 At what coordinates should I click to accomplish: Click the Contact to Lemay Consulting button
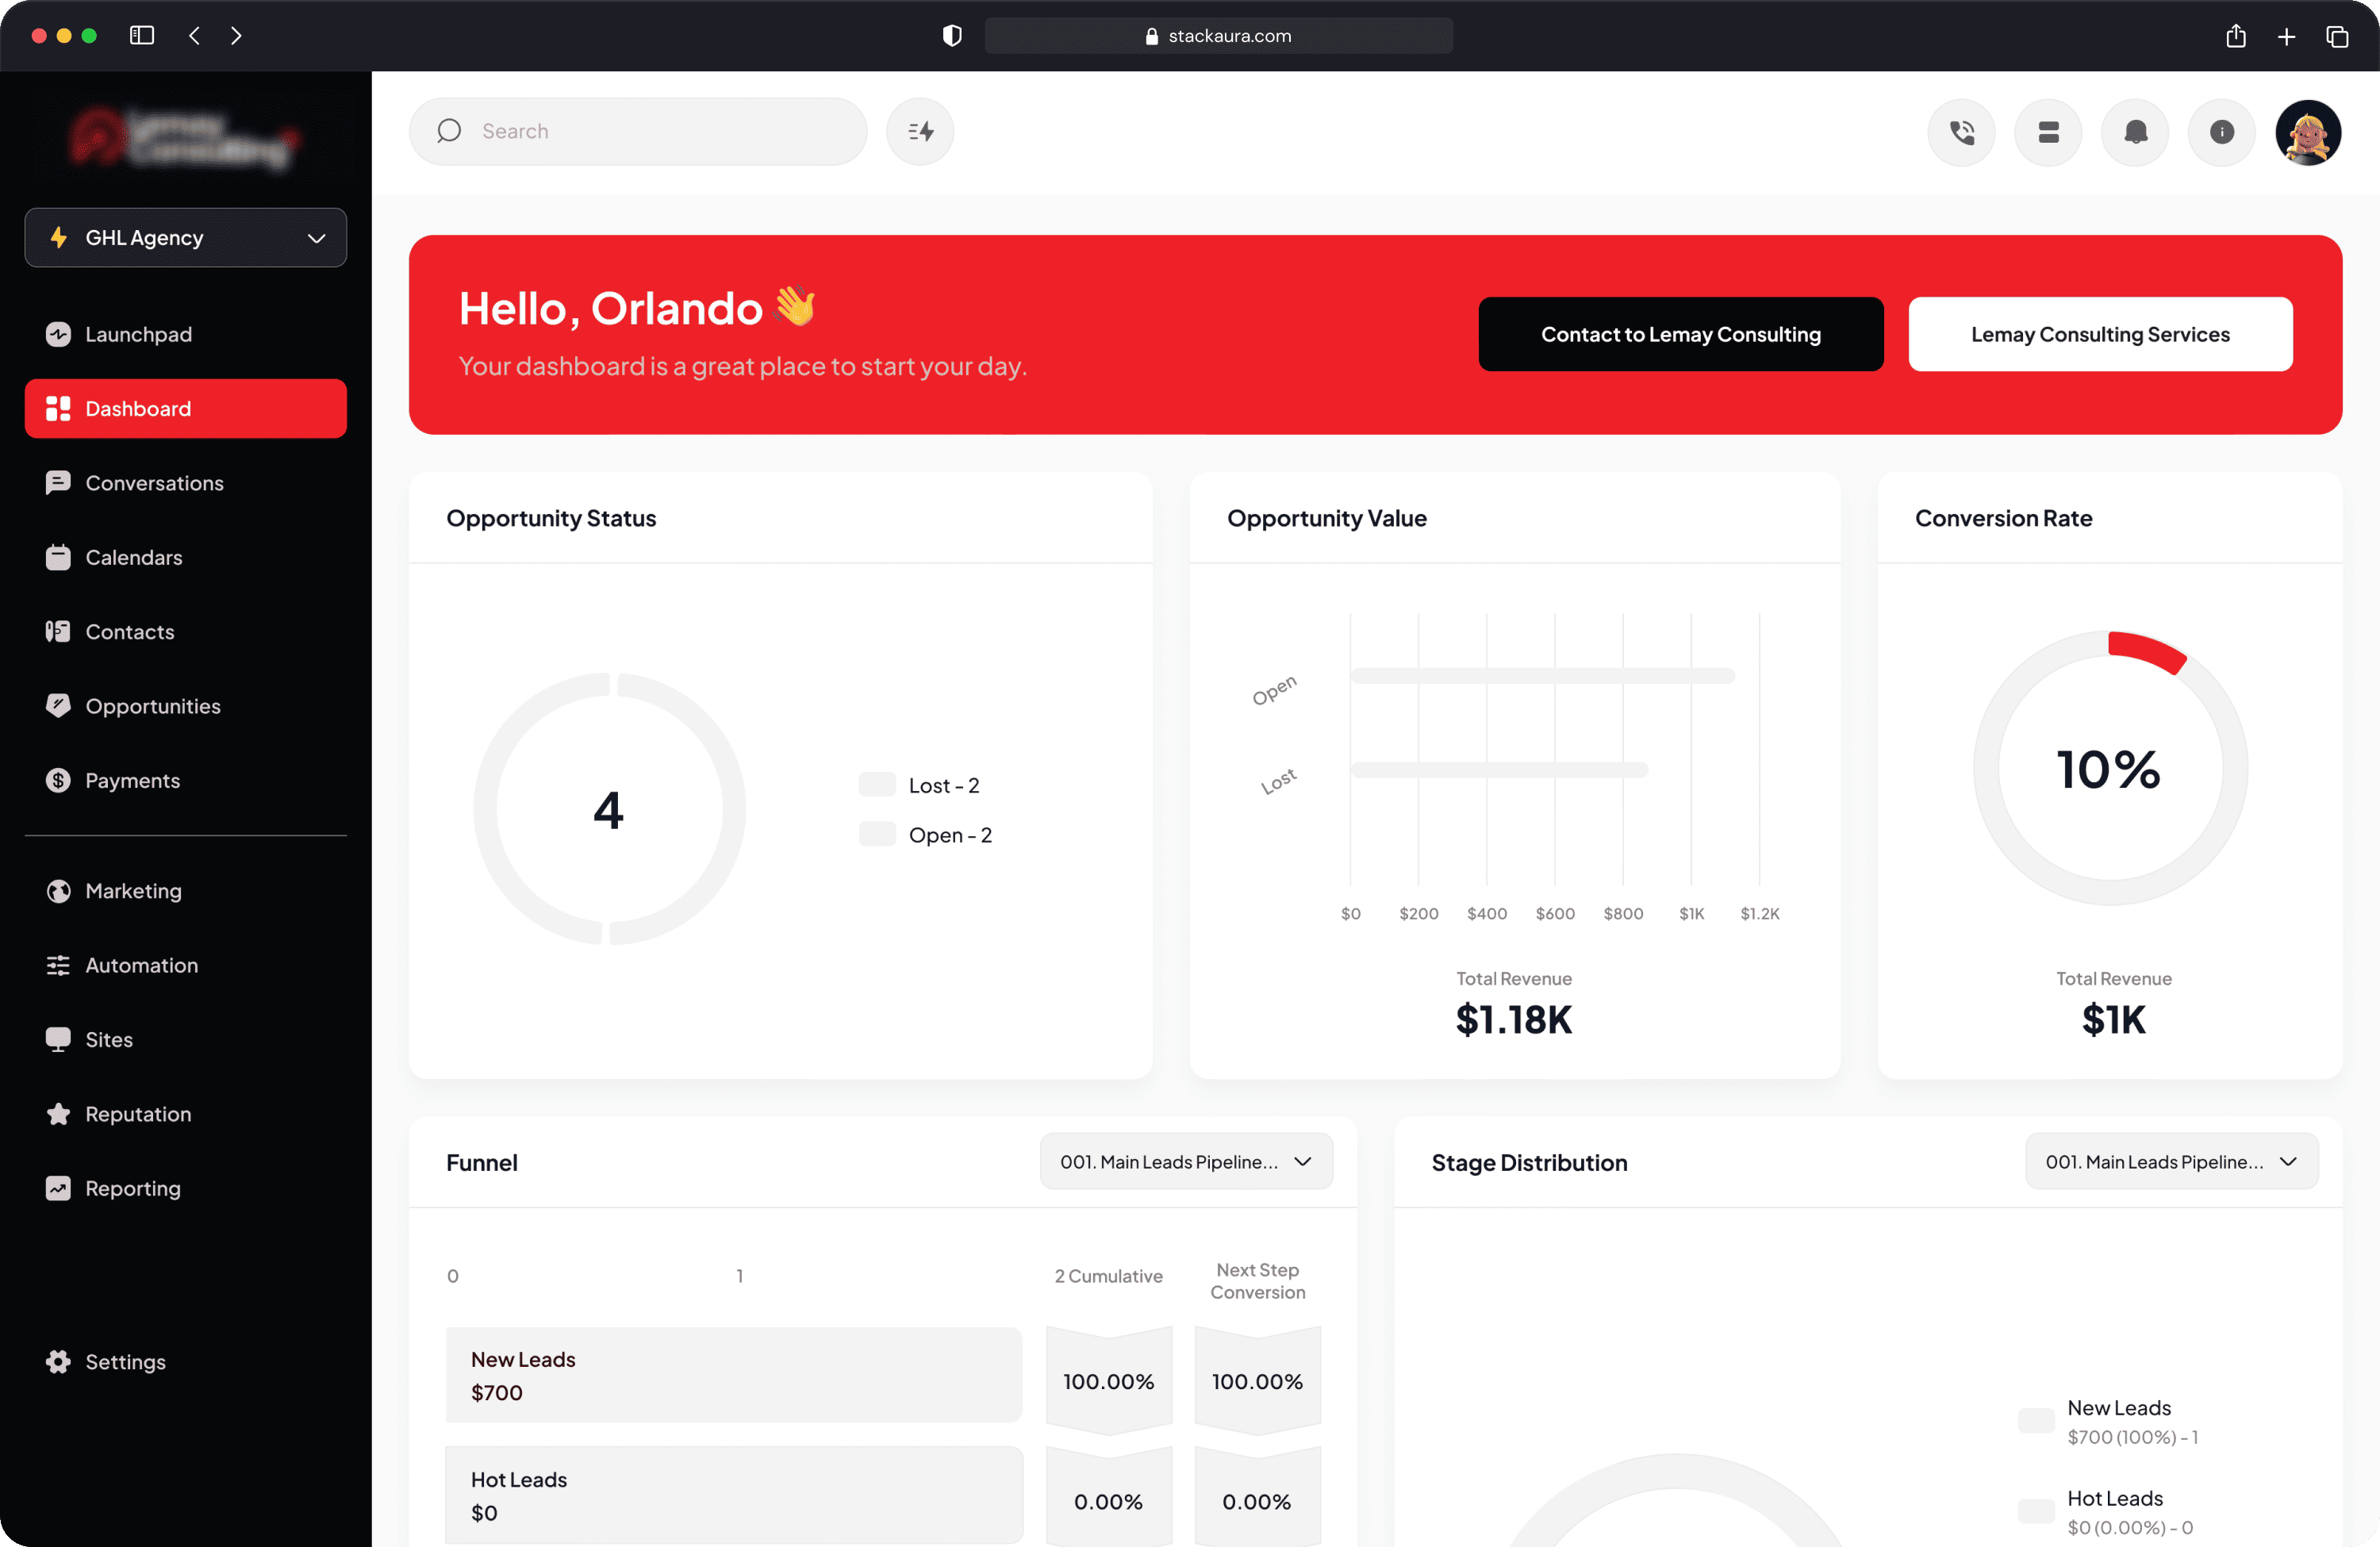[1680, 334]
